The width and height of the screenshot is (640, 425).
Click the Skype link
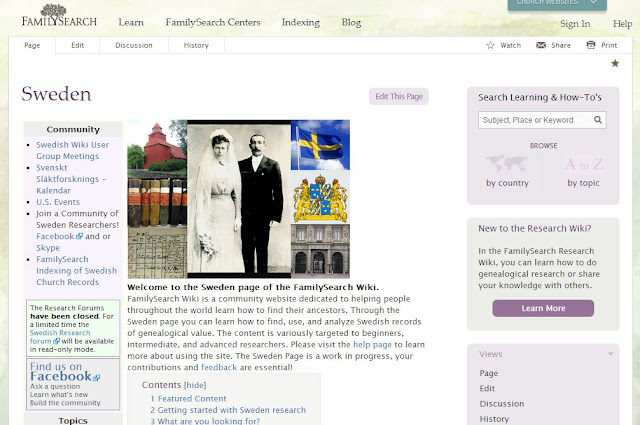tap(48, 248)
